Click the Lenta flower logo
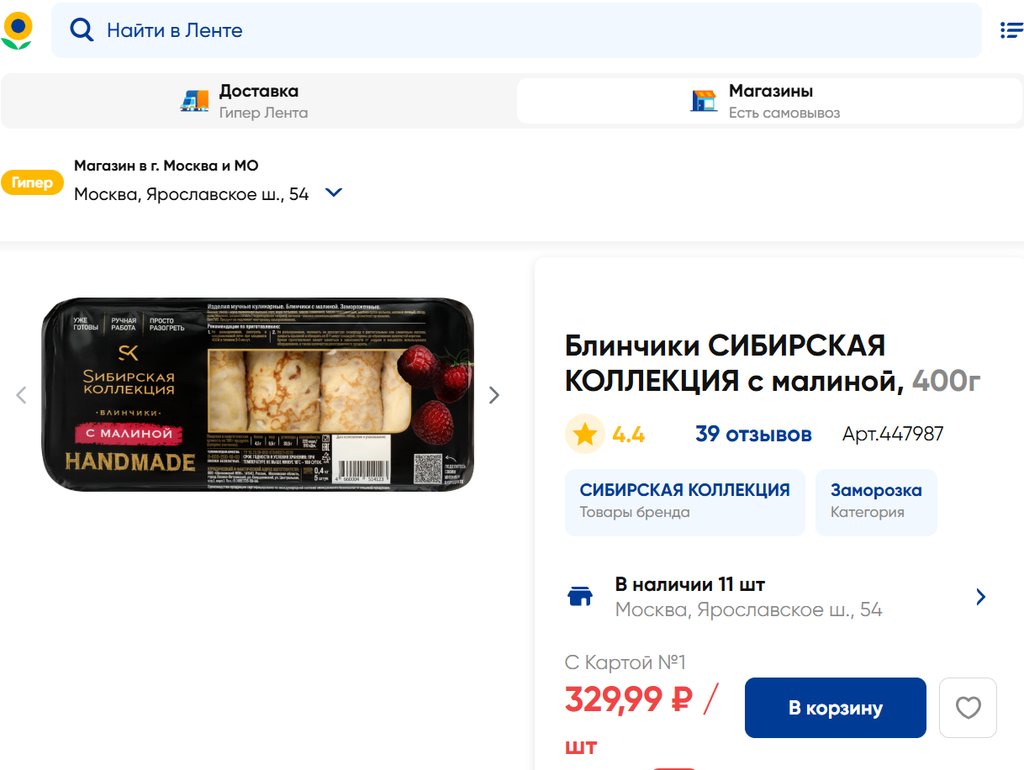 coord(17,30)
